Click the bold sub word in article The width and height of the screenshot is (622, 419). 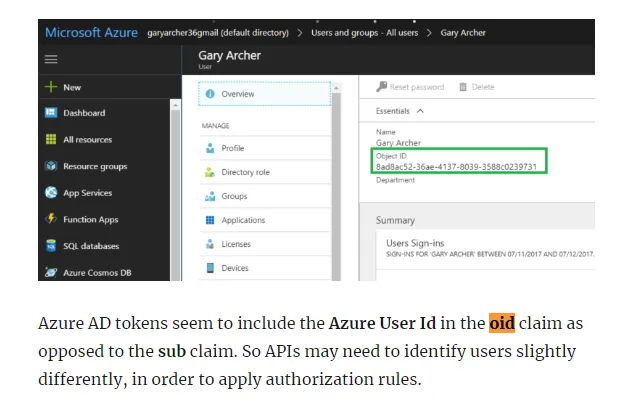point(172,351)
